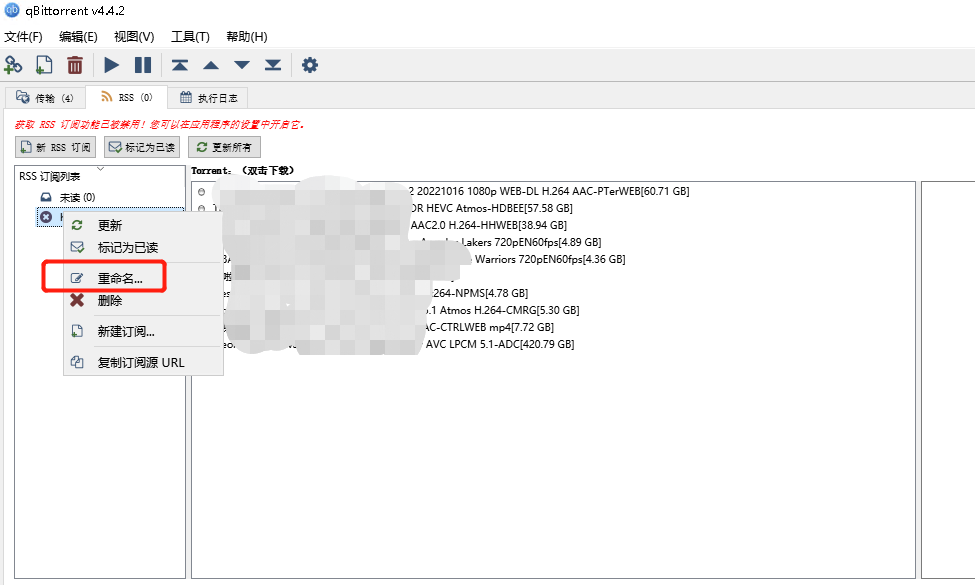Viewport: 975px width, 585px height.
Task: Open the 工具(T) menu
Action: (x=190, y=37)
